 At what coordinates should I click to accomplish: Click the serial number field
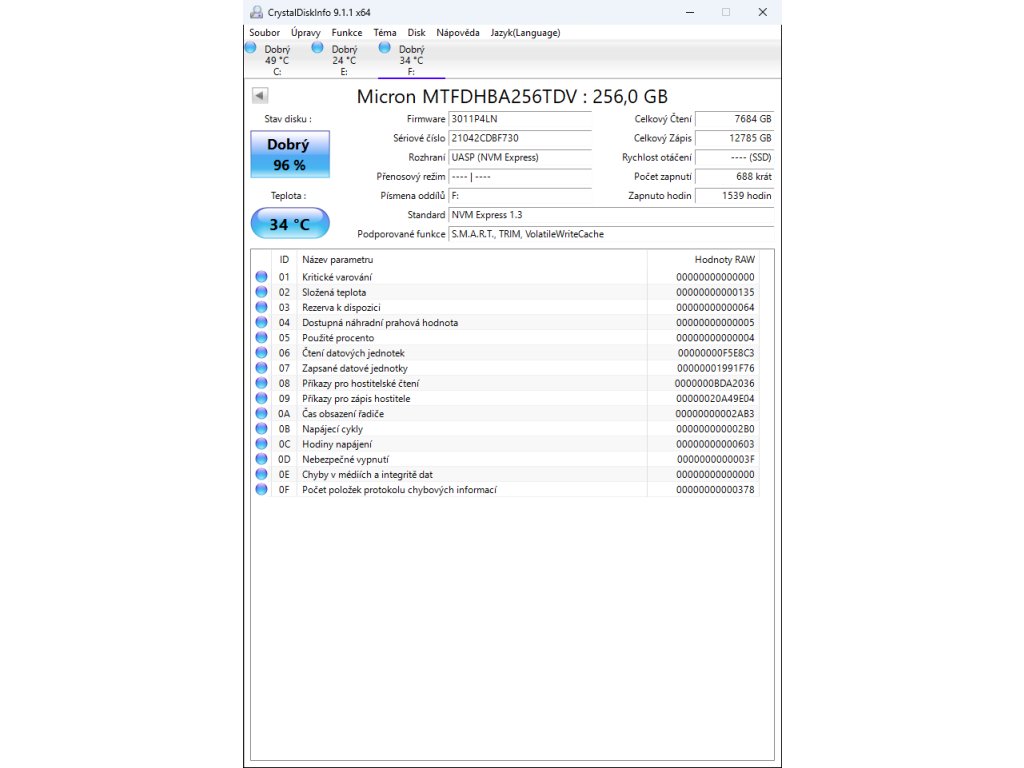click(520, 138)
